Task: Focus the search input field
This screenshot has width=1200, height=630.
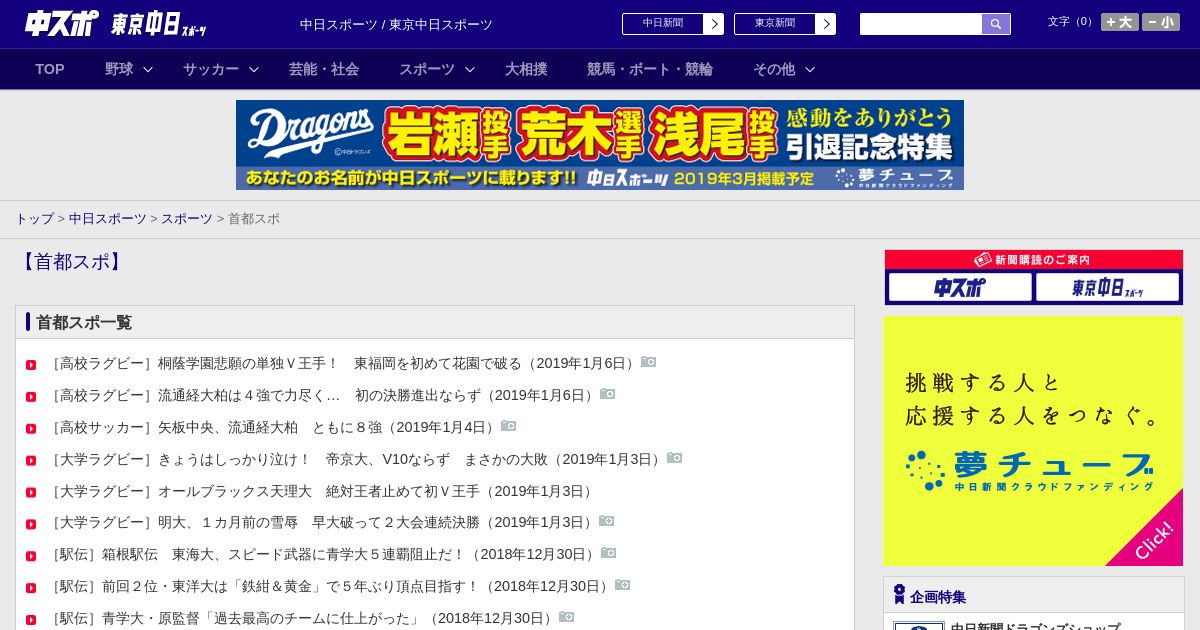Action: click(x=921, y=24)
